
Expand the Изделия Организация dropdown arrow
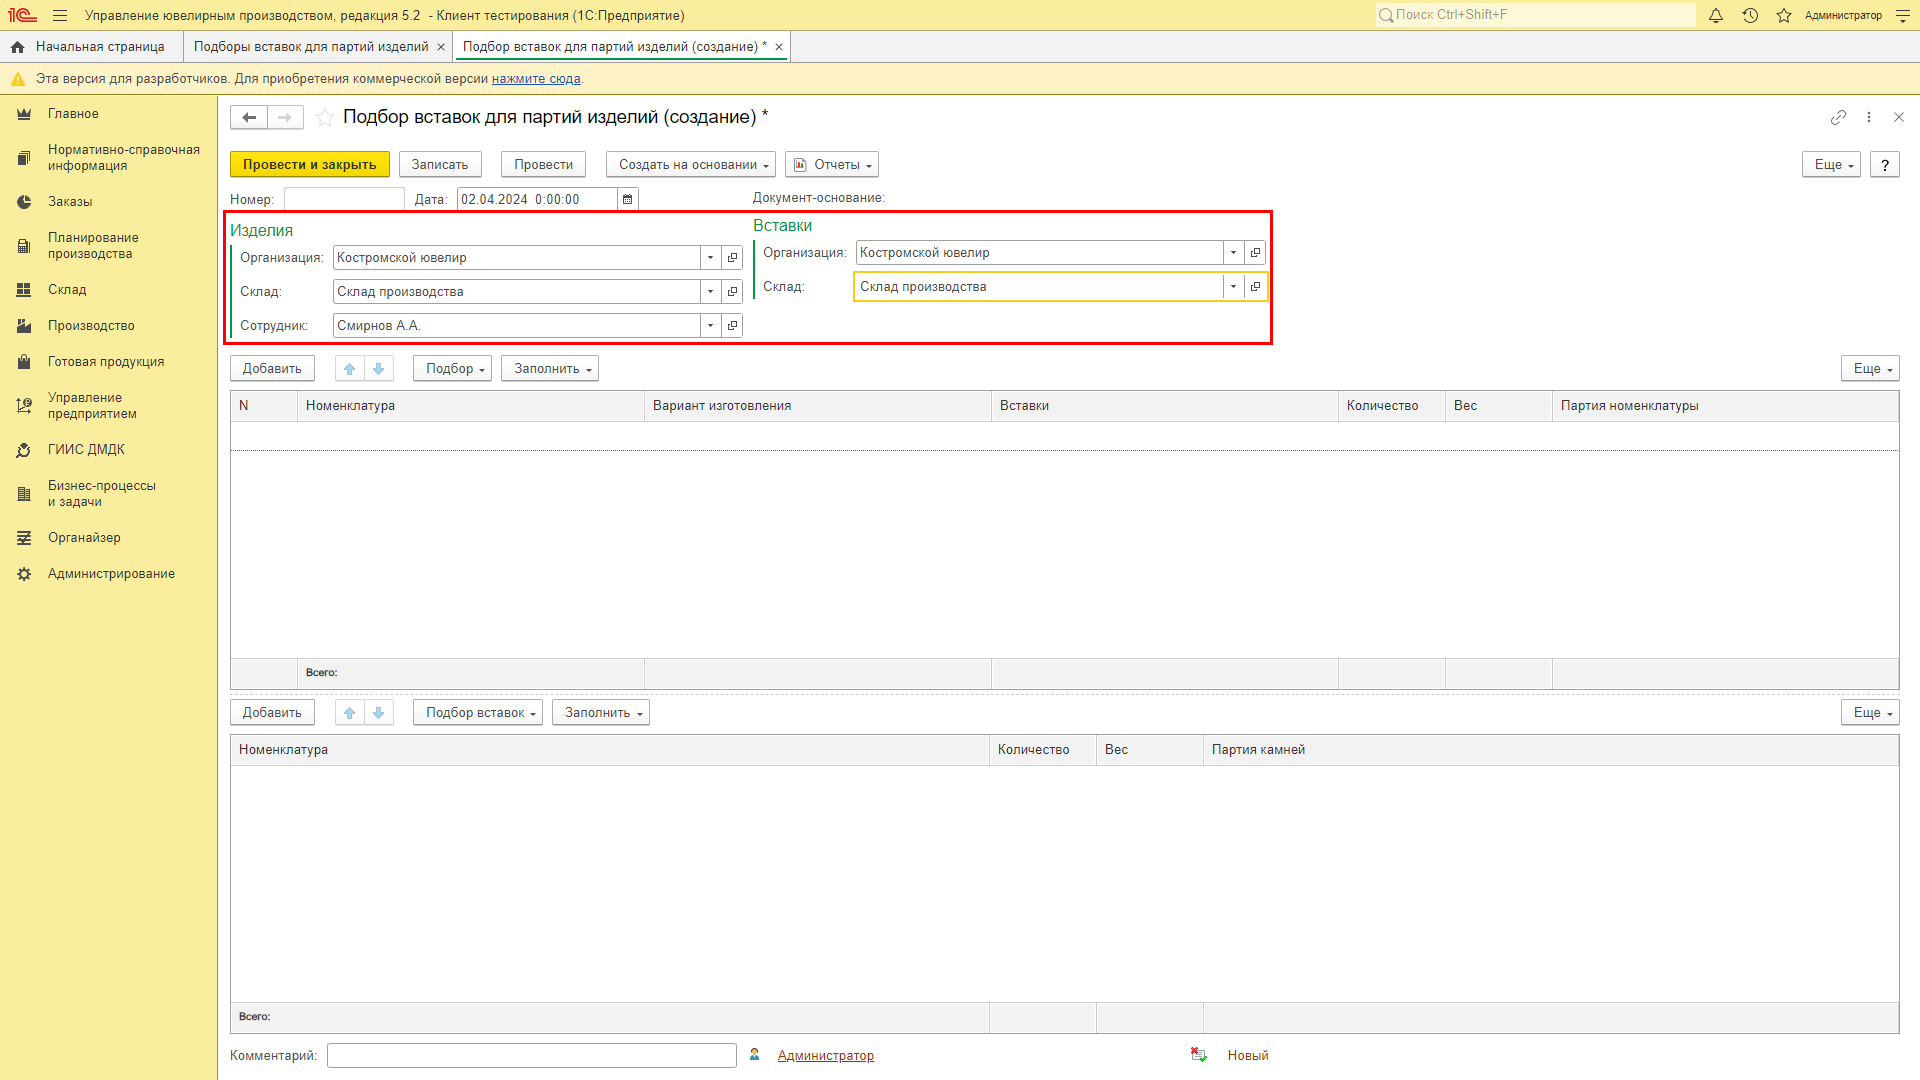pyautogui.click(x=710, y=258)
